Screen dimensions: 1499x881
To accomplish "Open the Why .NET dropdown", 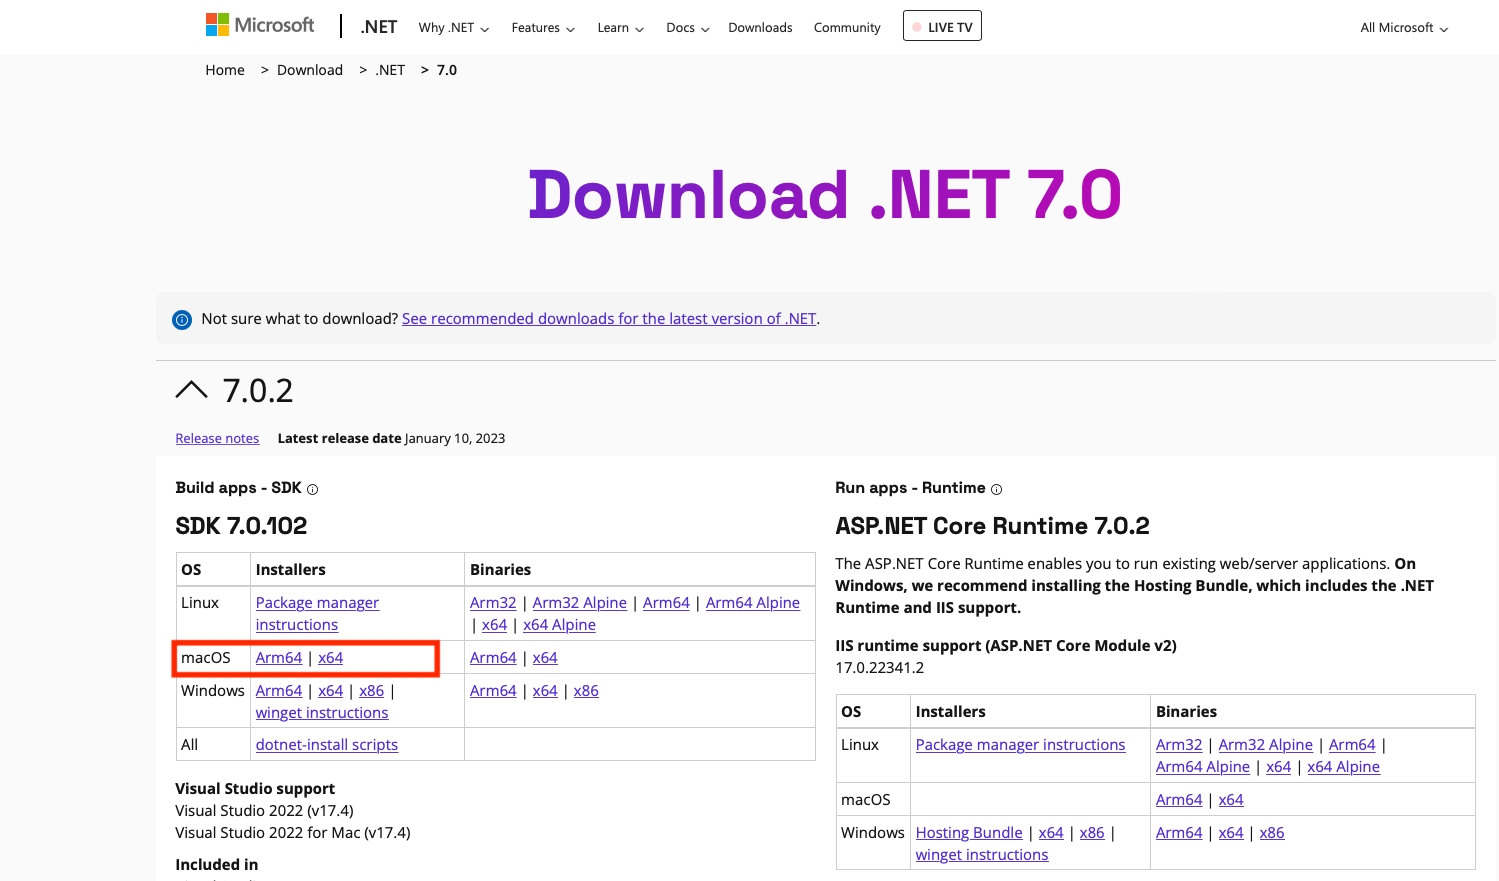I will [453, 28].
